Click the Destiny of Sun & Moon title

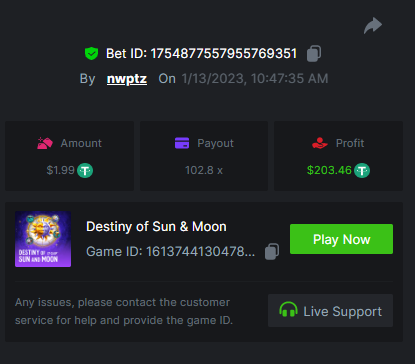tap(156, 227)
